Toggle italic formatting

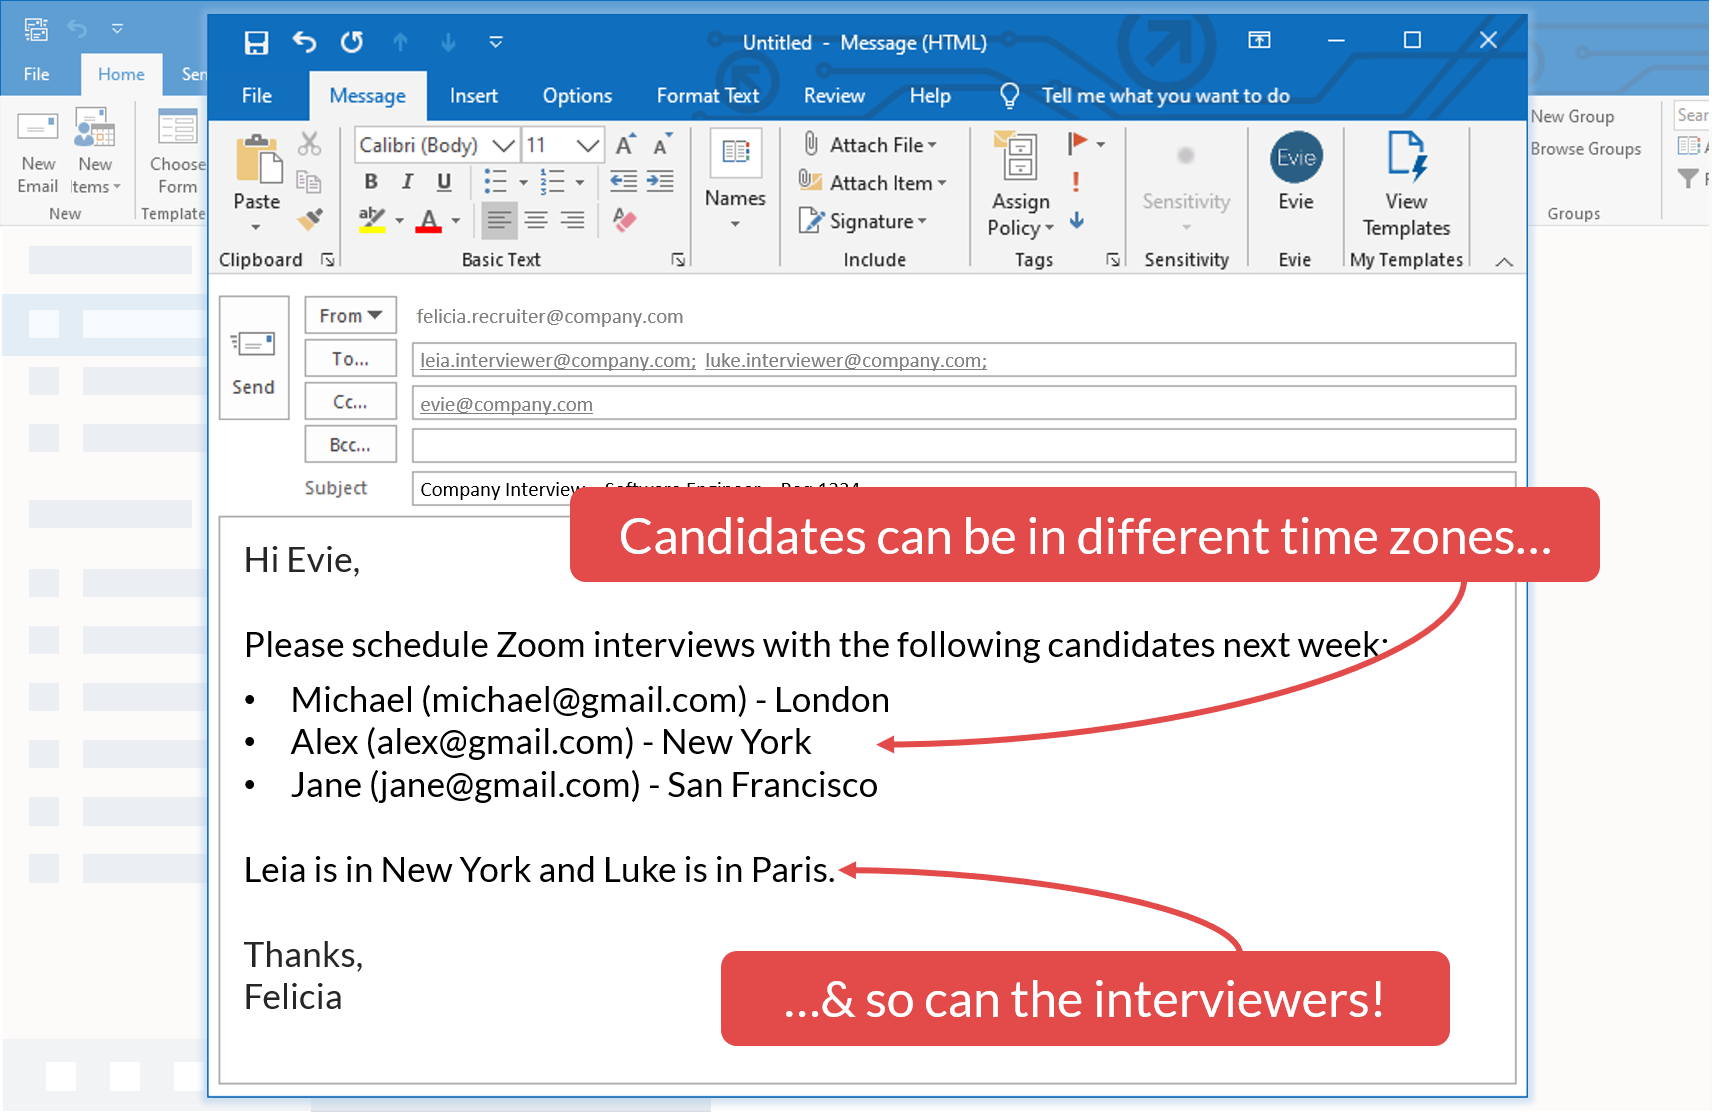[407, 182]
